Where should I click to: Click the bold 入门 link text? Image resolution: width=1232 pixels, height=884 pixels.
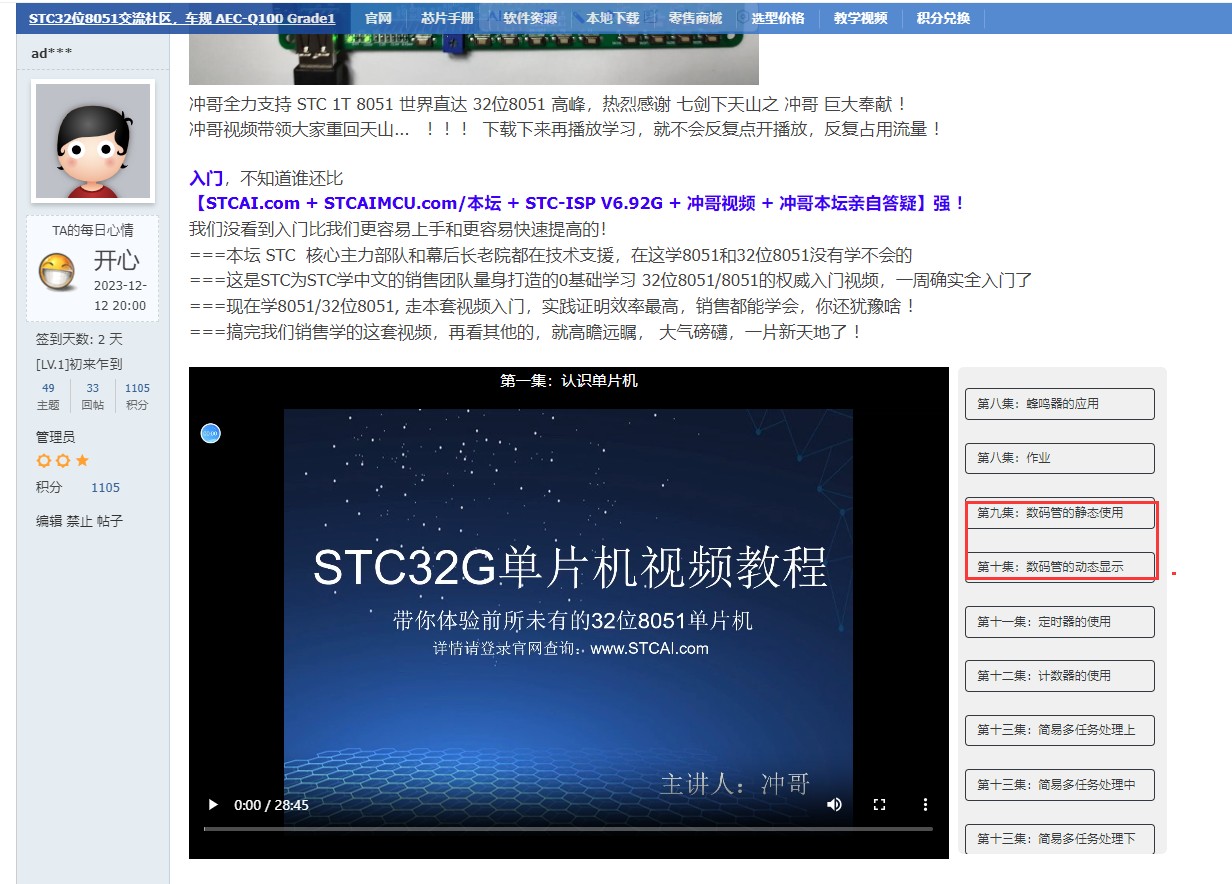point(206,178)
